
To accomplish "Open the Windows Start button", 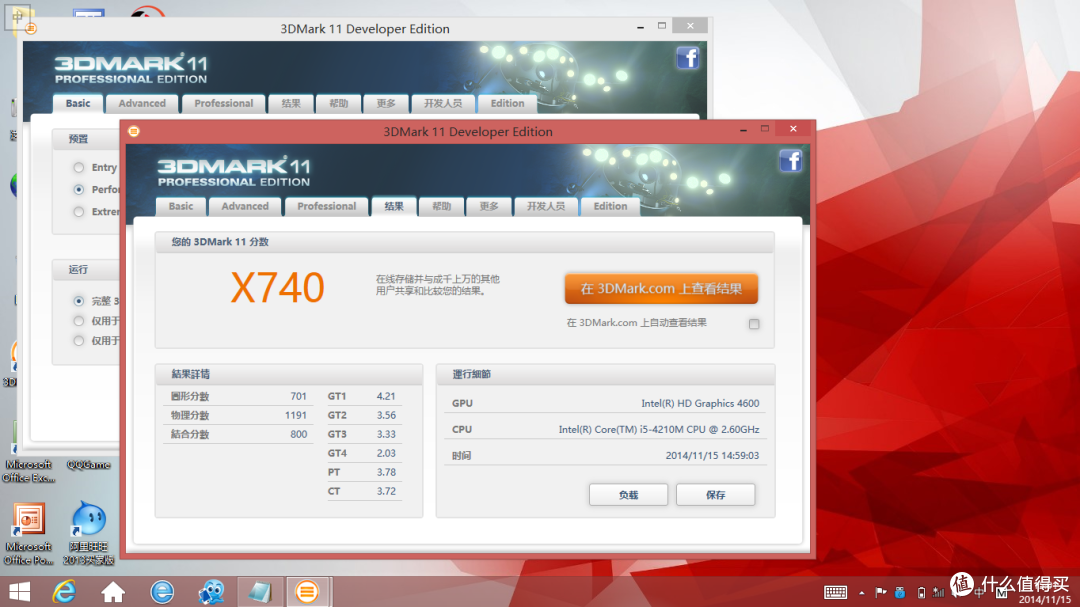I will [x=19, y=592].
